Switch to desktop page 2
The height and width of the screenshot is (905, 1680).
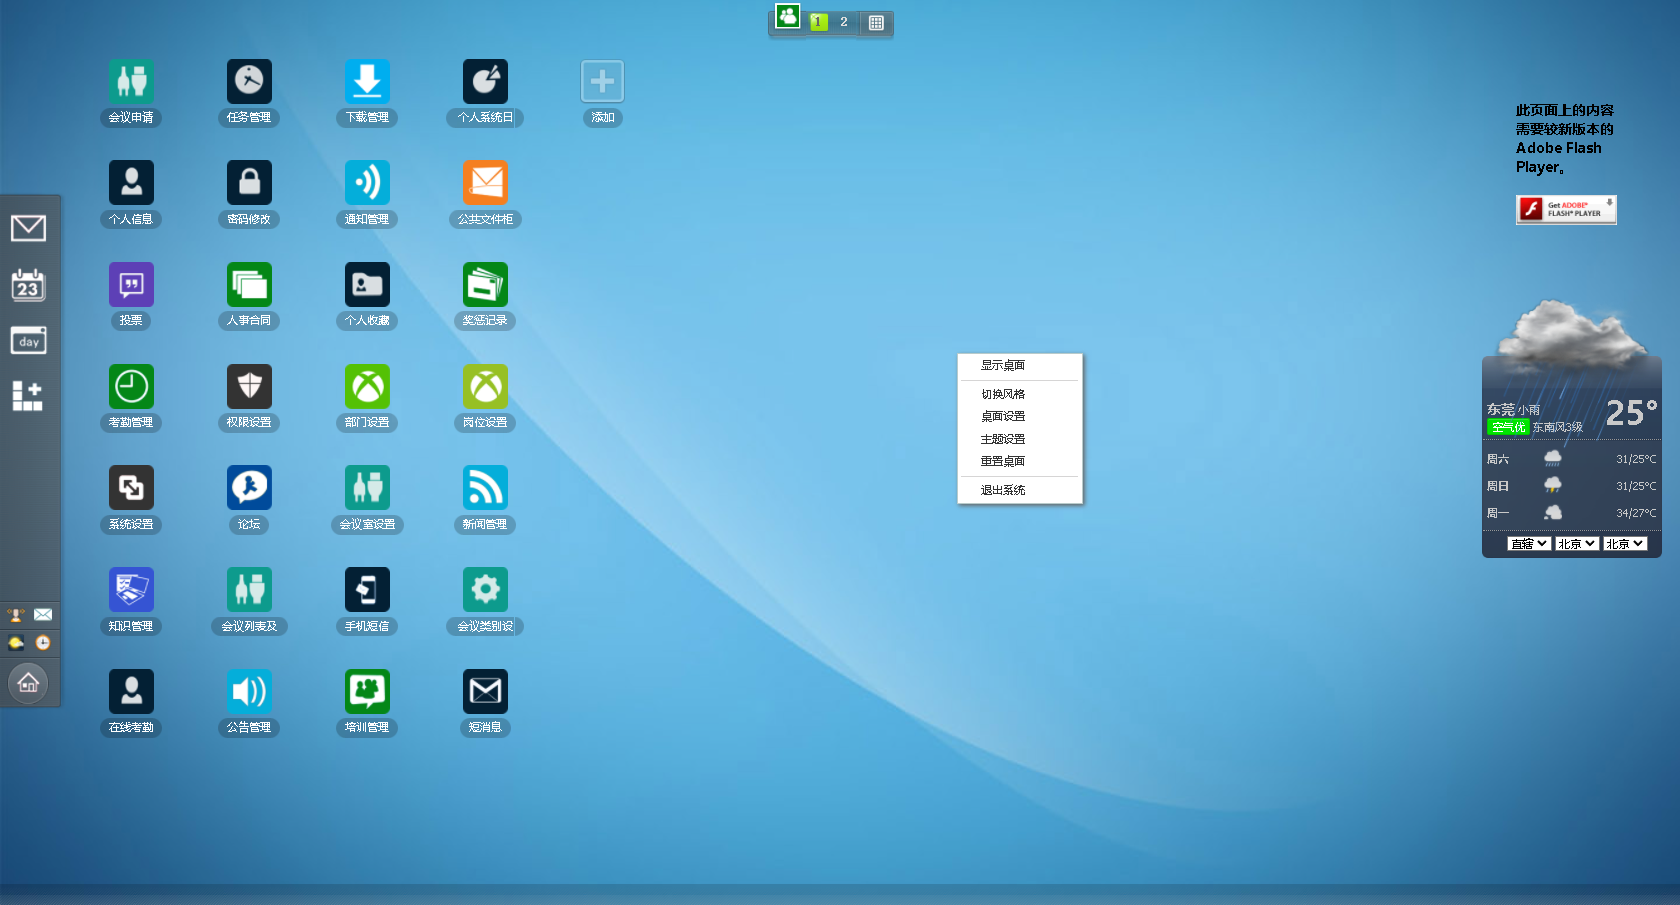pos(844,22)
